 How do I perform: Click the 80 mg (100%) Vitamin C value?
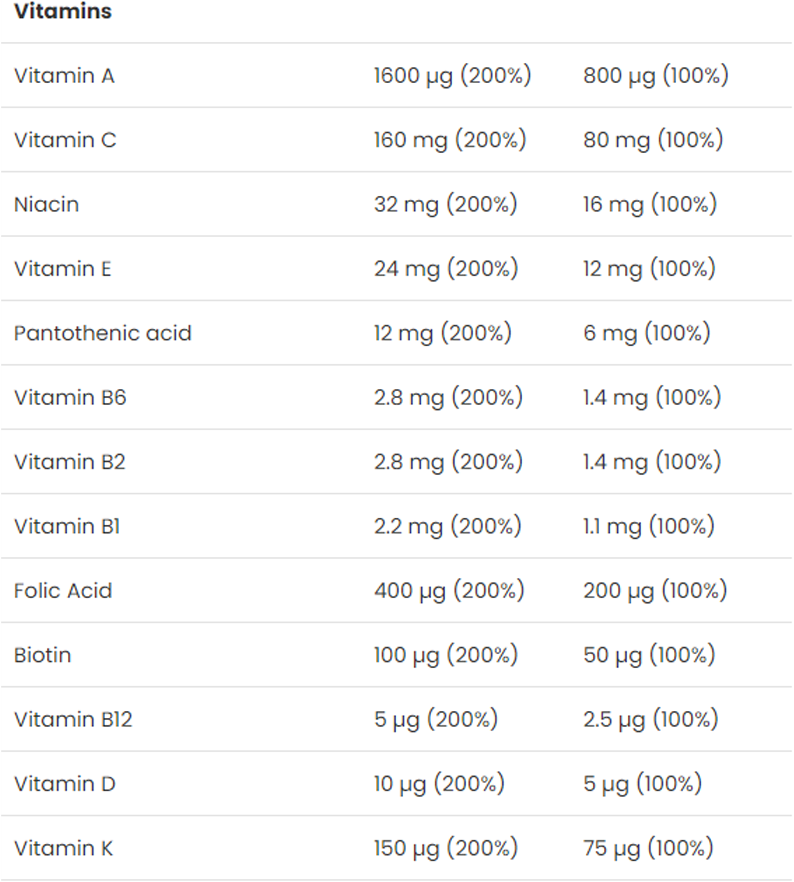click(653, 140)
